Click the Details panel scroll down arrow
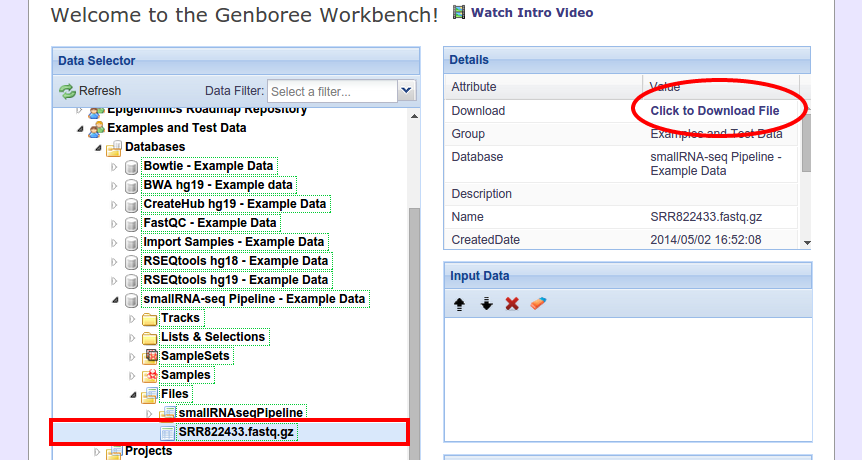 pos(806,241)
